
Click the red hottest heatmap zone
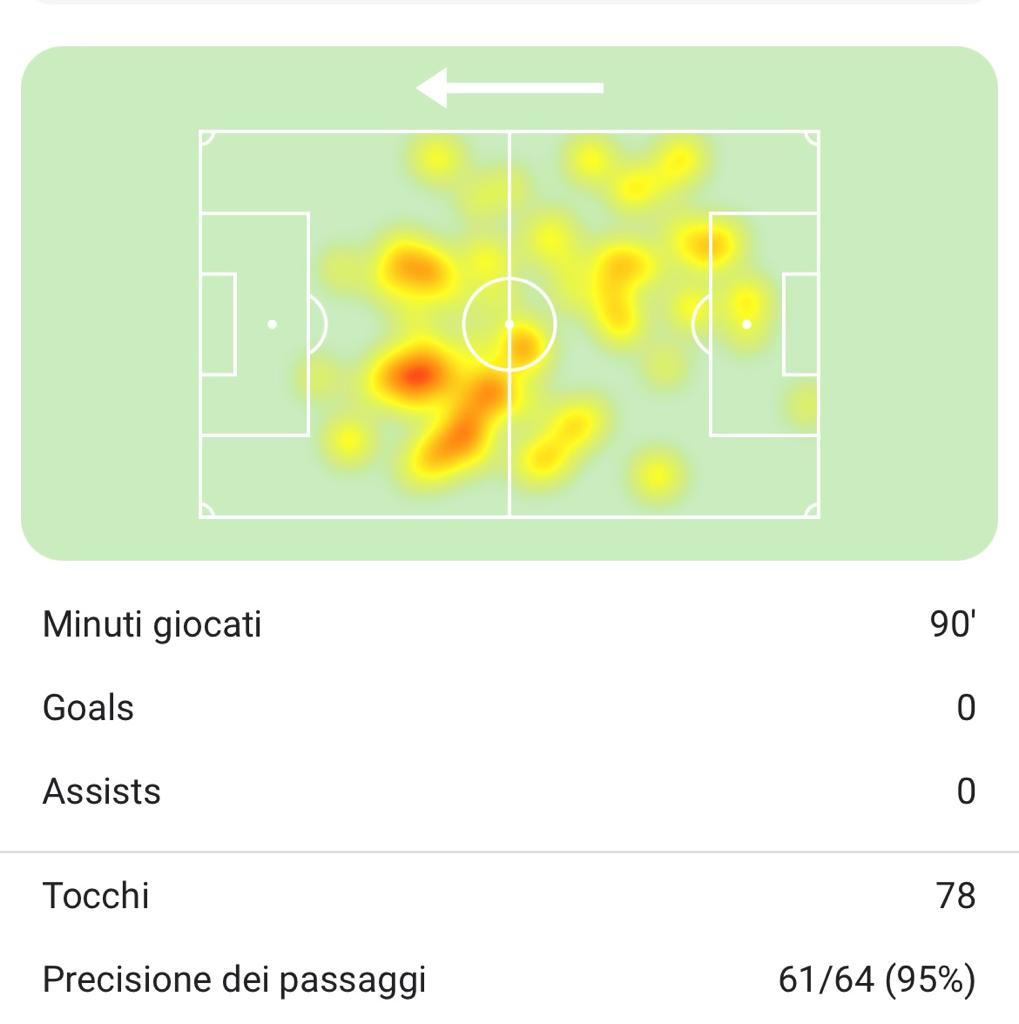click(x=415, y=375)
